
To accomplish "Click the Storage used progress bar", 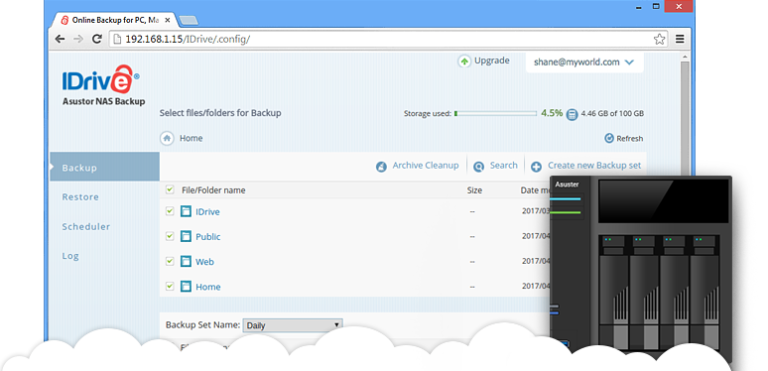I will tap(495, 114).
